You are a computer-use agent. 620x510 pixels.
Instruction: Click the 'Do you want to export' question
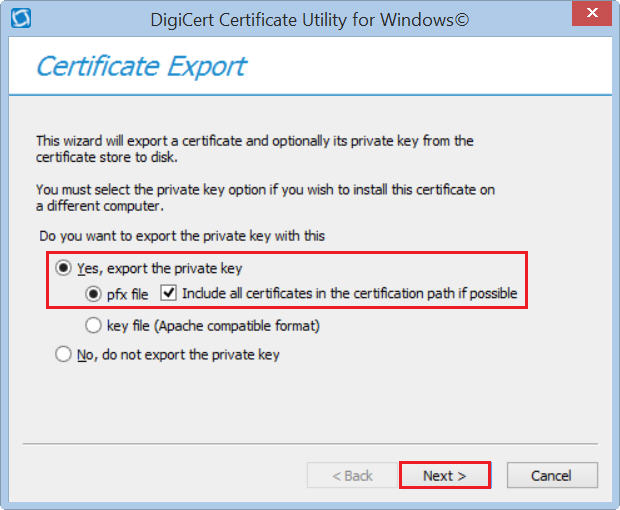click(x=182, y=236)
